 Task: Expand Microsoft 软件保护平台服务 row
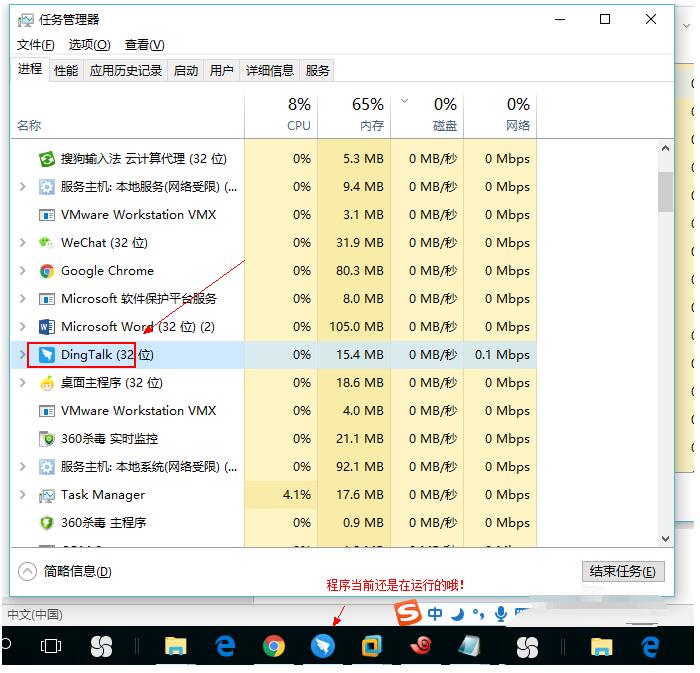(22, 299)
